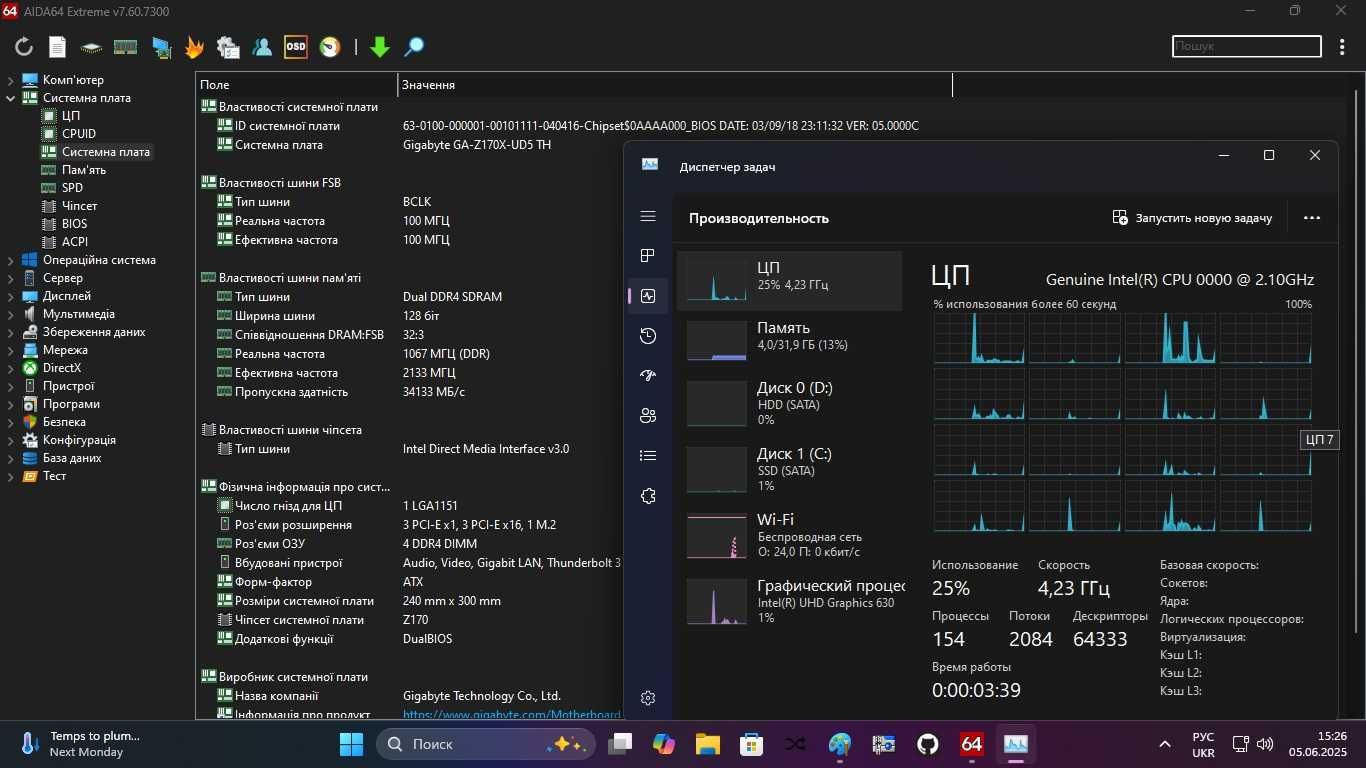Select BIOS in the tree
The height and width of the screenshot is (768, 1366).
click(x=74, y=224)
